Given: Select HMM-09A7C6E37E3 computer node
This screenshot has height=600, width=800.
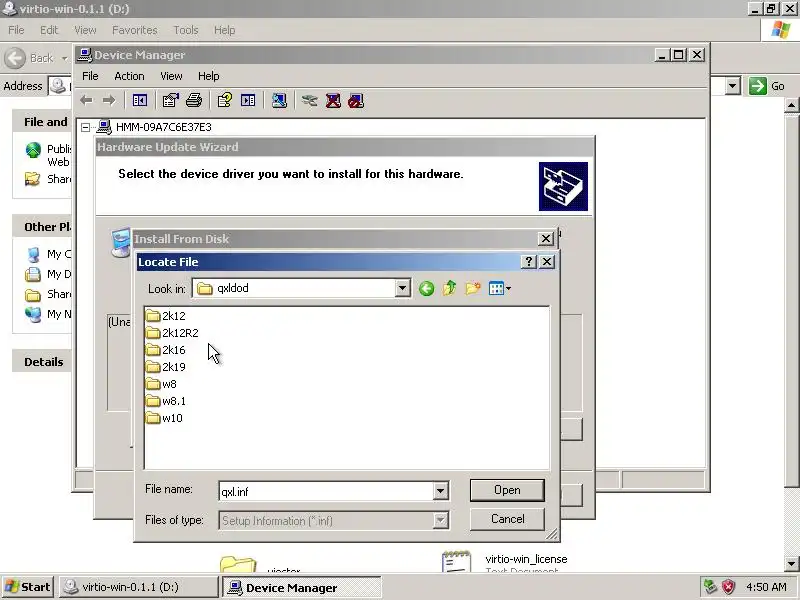Looking at the screenshot, I should coord(163,127).
